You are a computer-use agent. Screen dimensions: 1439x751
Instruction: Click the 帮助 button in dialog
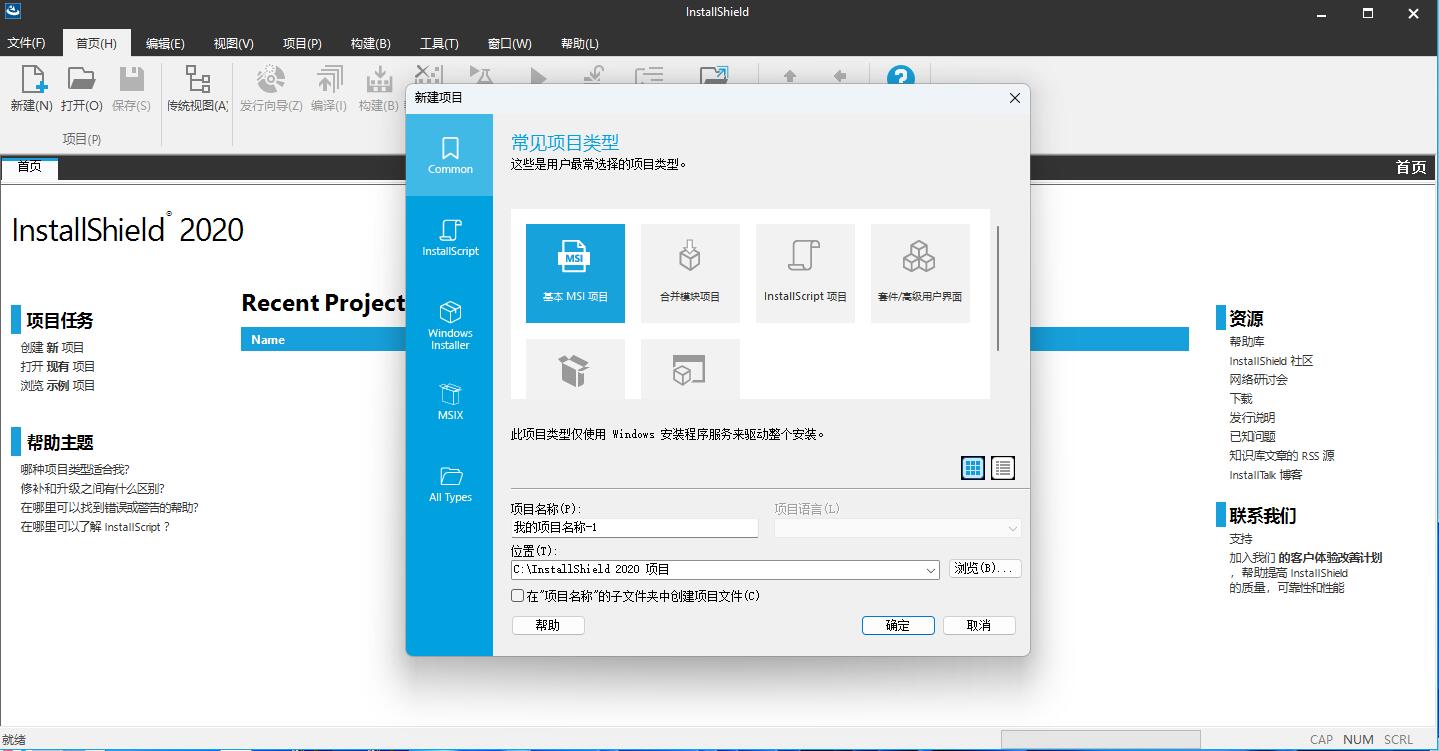click(548, 625)
